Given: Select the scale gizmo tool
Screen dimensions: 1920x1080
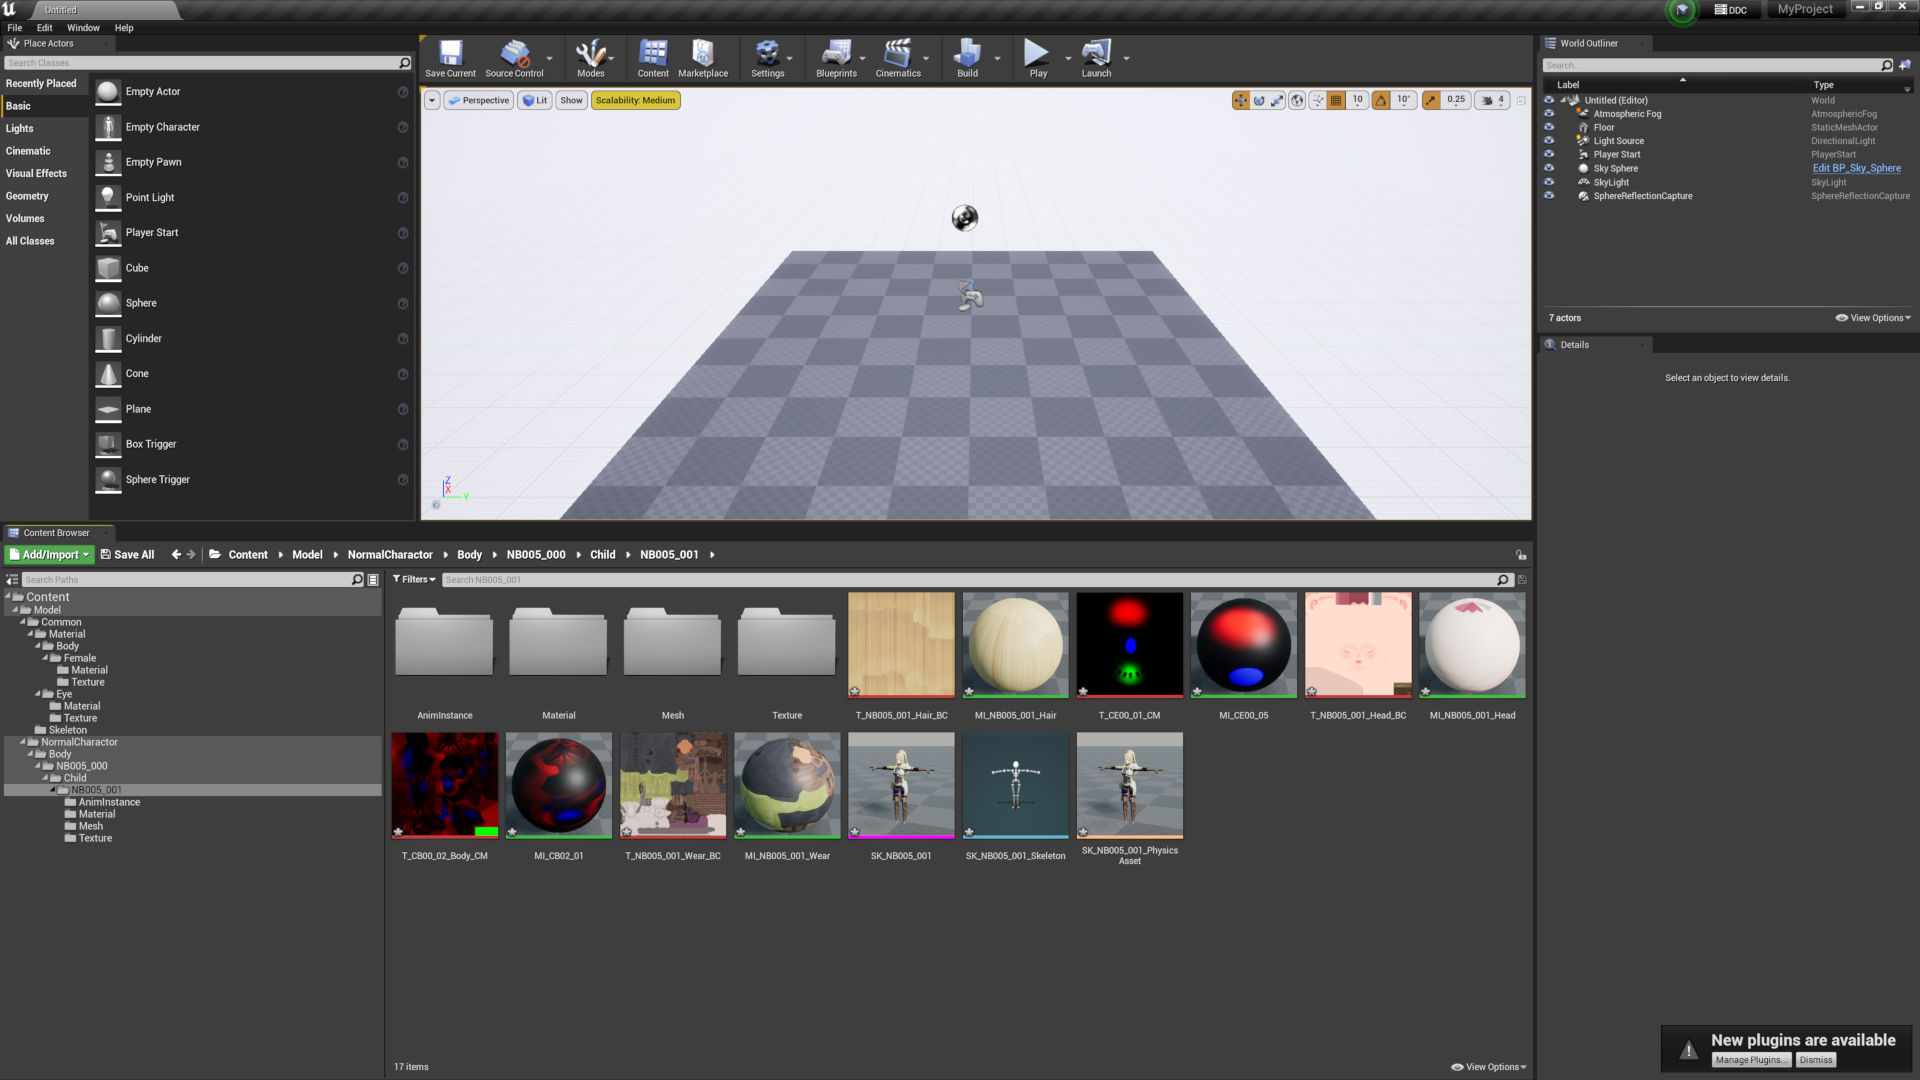Looking at the screenshot, I should click(x=1277, y=100).
